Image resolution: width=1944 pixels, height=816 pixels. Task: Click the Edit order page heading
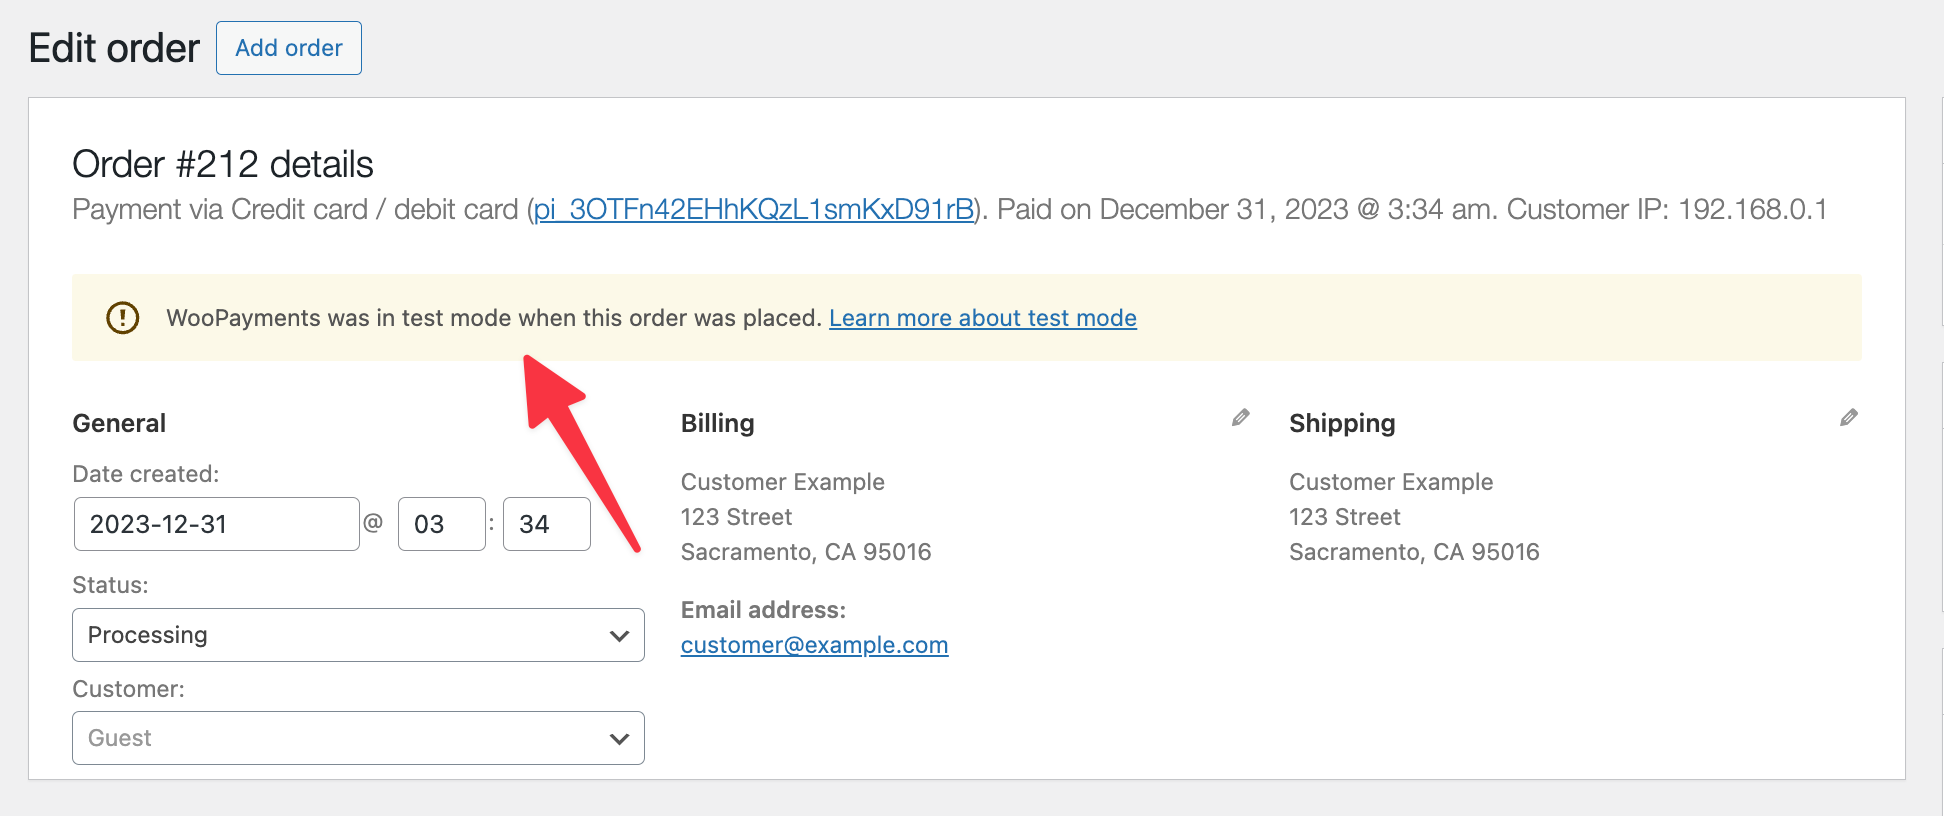point(114,48)
